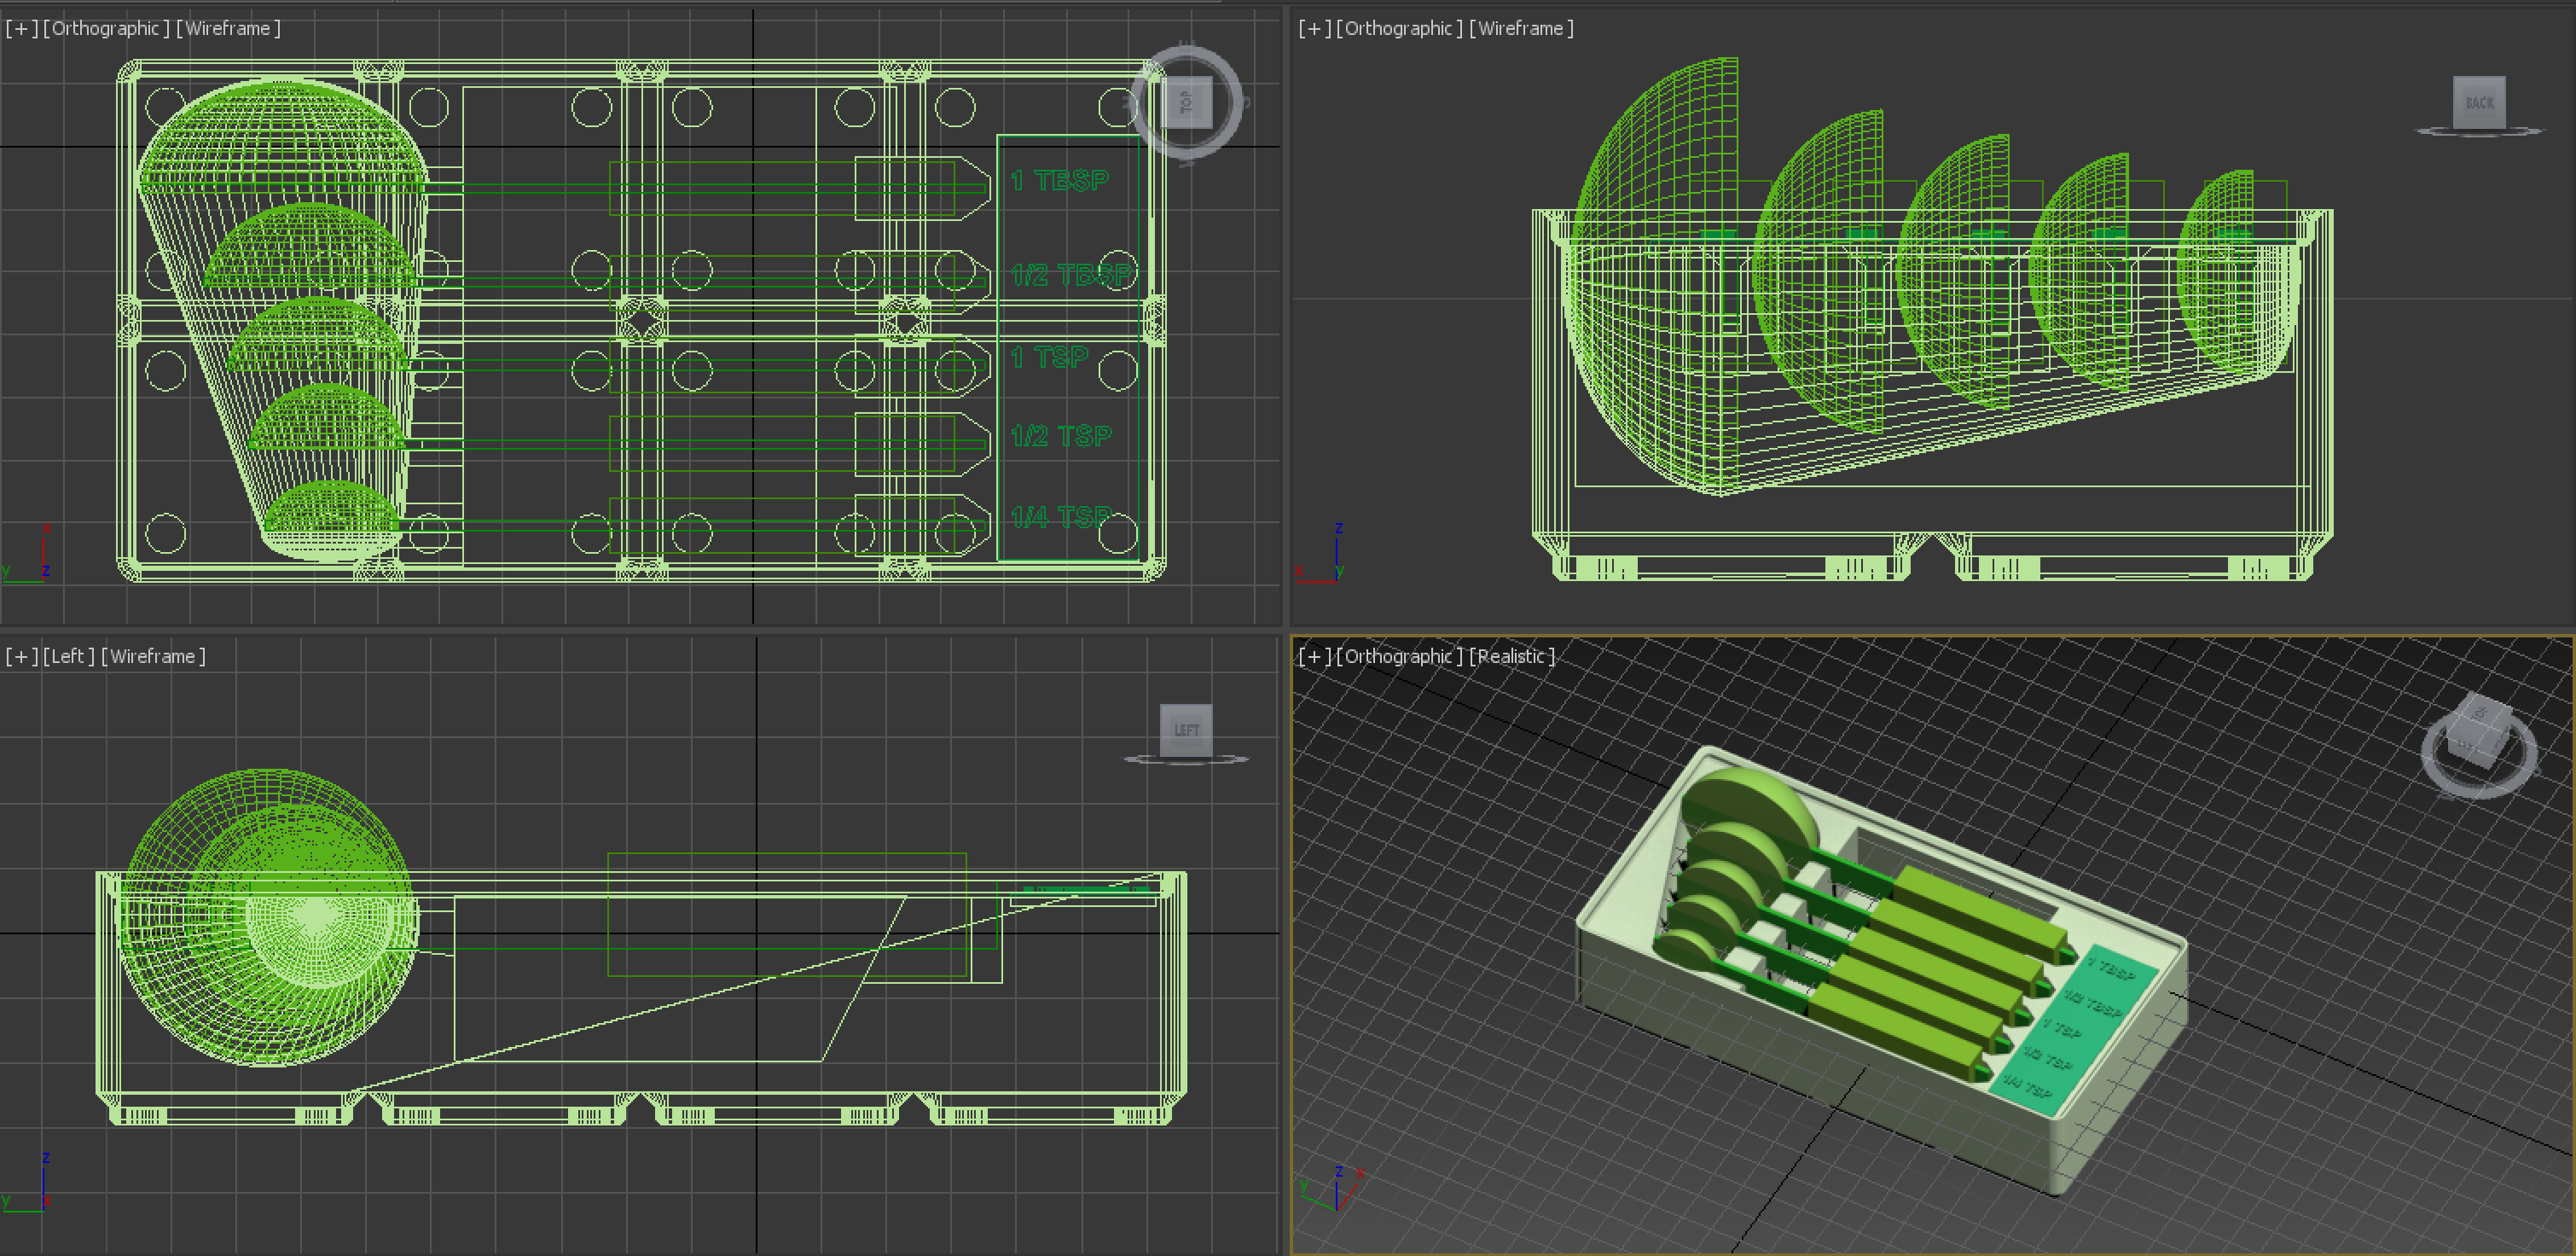Open [Orthographic] menu in top-left viewport
Image resolution: width=2576 pixels, height=1256 pixels.
(107, 29)
